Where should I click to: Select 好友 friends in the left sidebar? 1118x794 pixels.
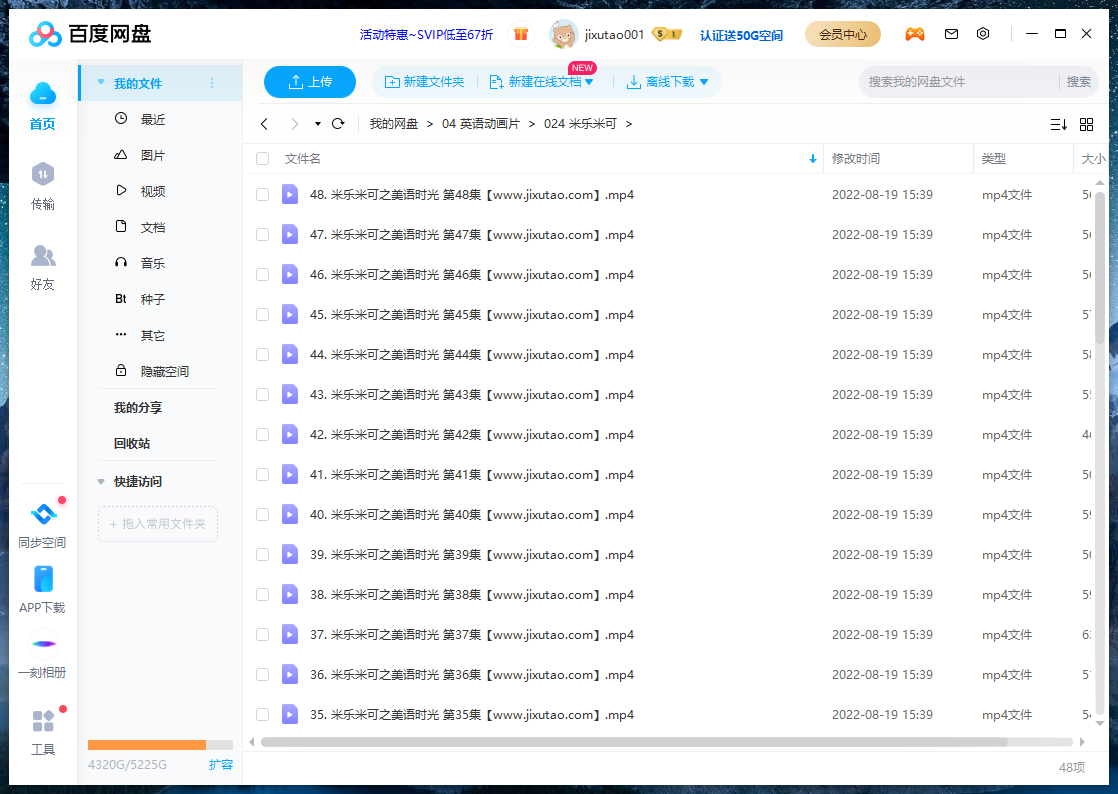tap(43, 268)
